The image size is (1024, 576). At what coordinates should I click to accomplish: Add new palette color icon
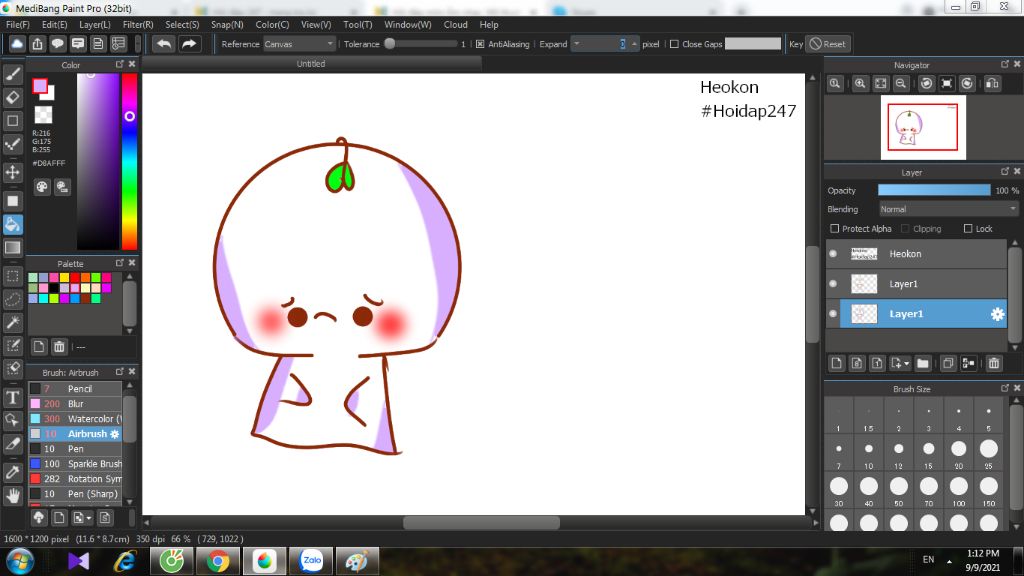39,347
